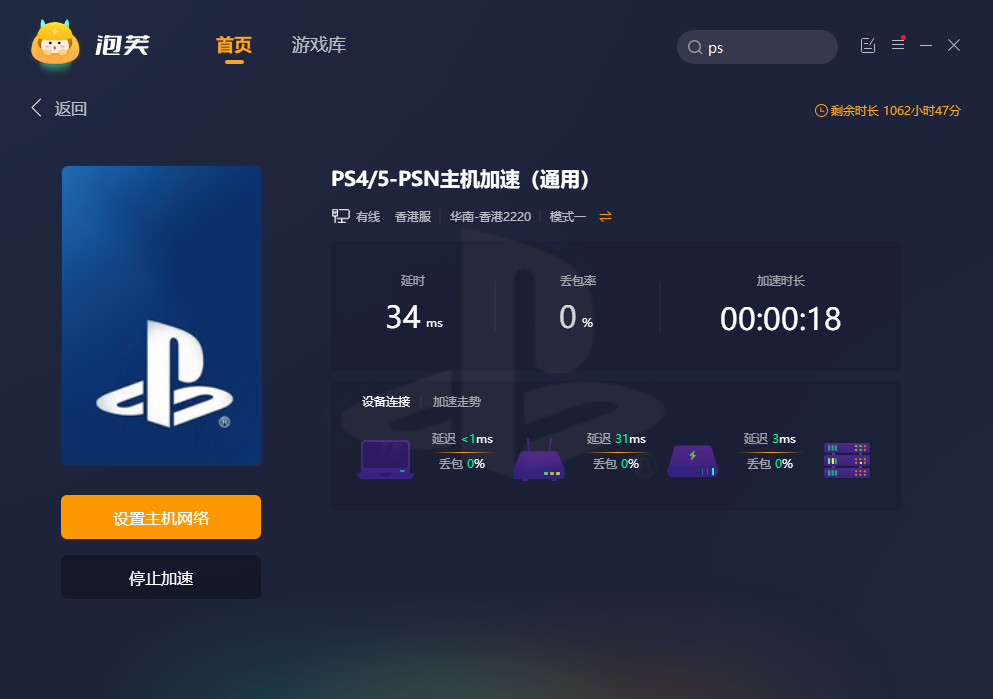The width and height of the screenshot is (993, 699).
Task: Open the hamburger menu with red dot
Action: 898,44
